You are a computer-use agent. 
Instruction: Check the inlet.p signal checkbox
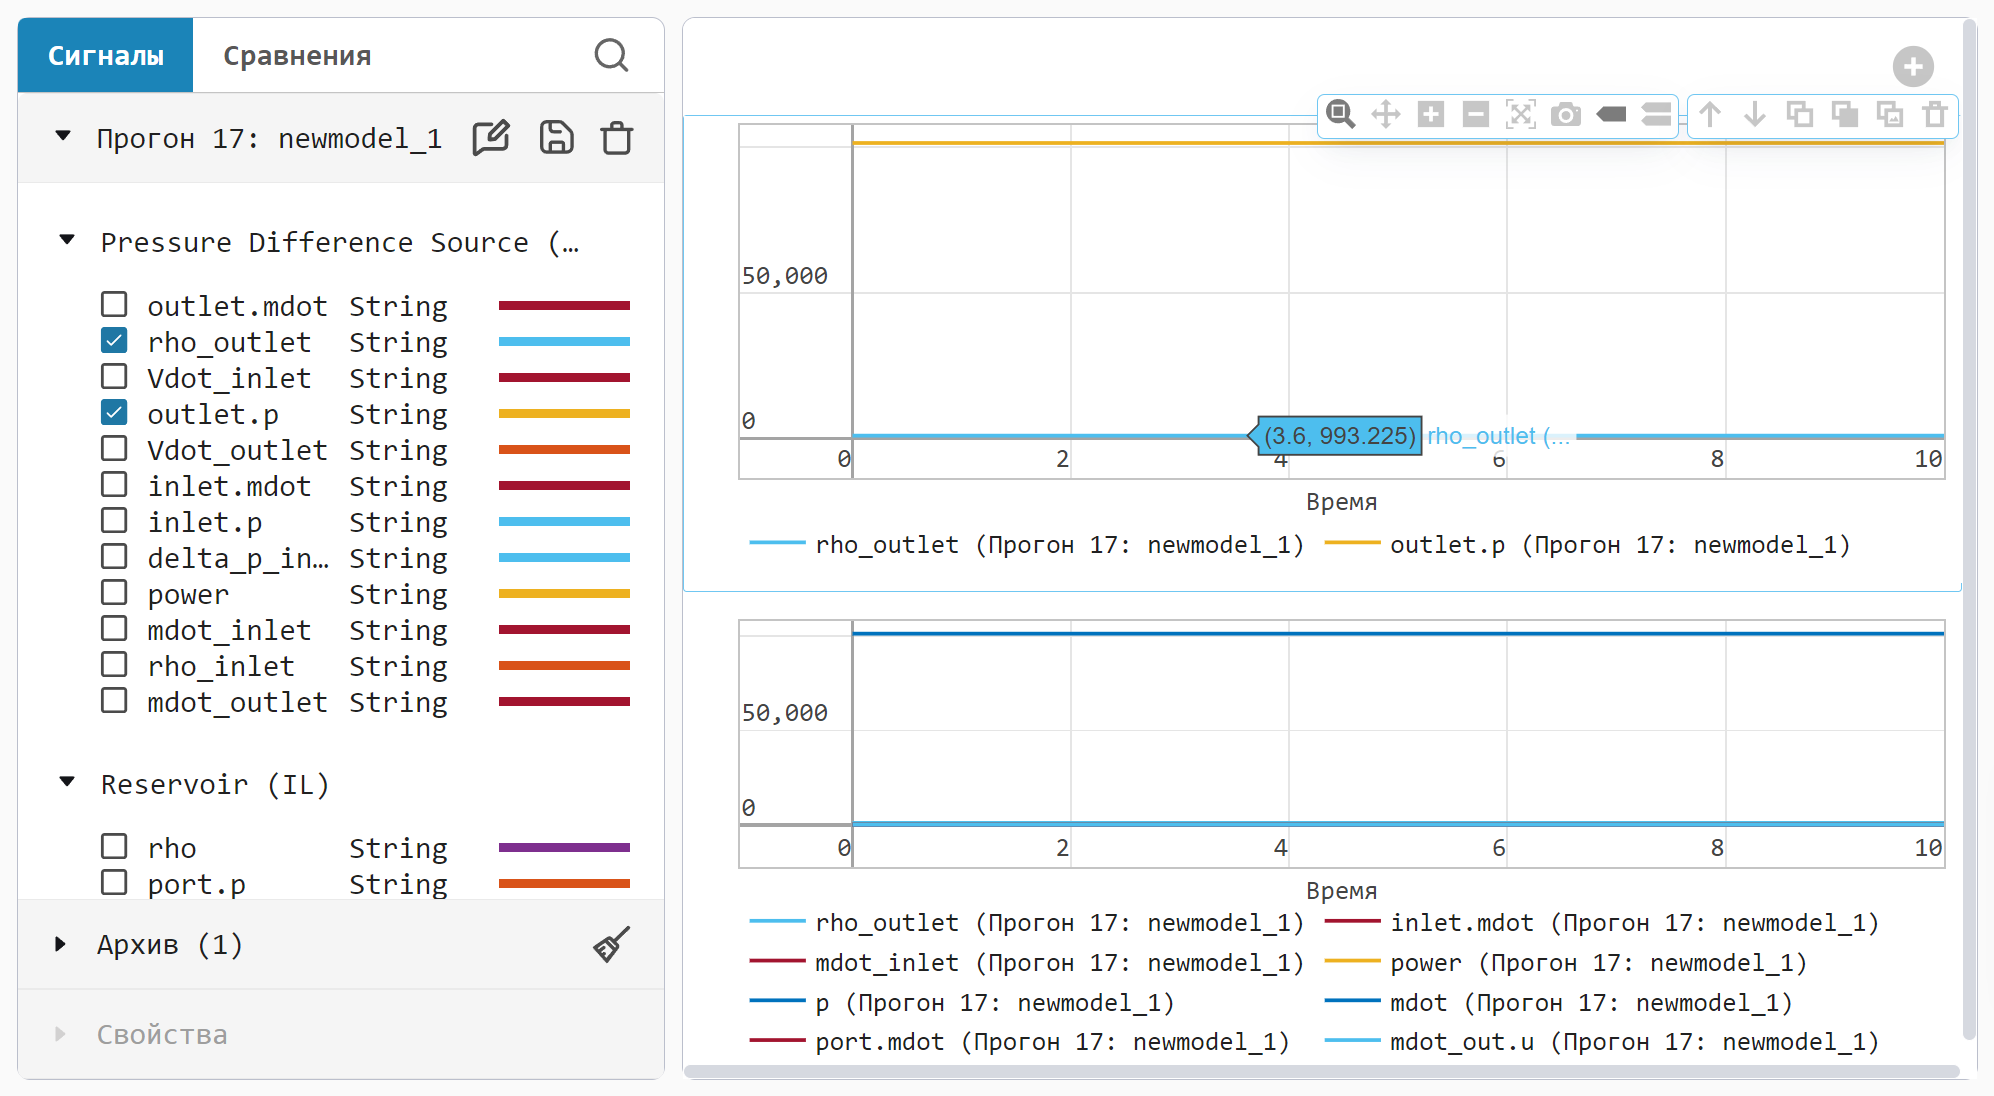(114, 520)
